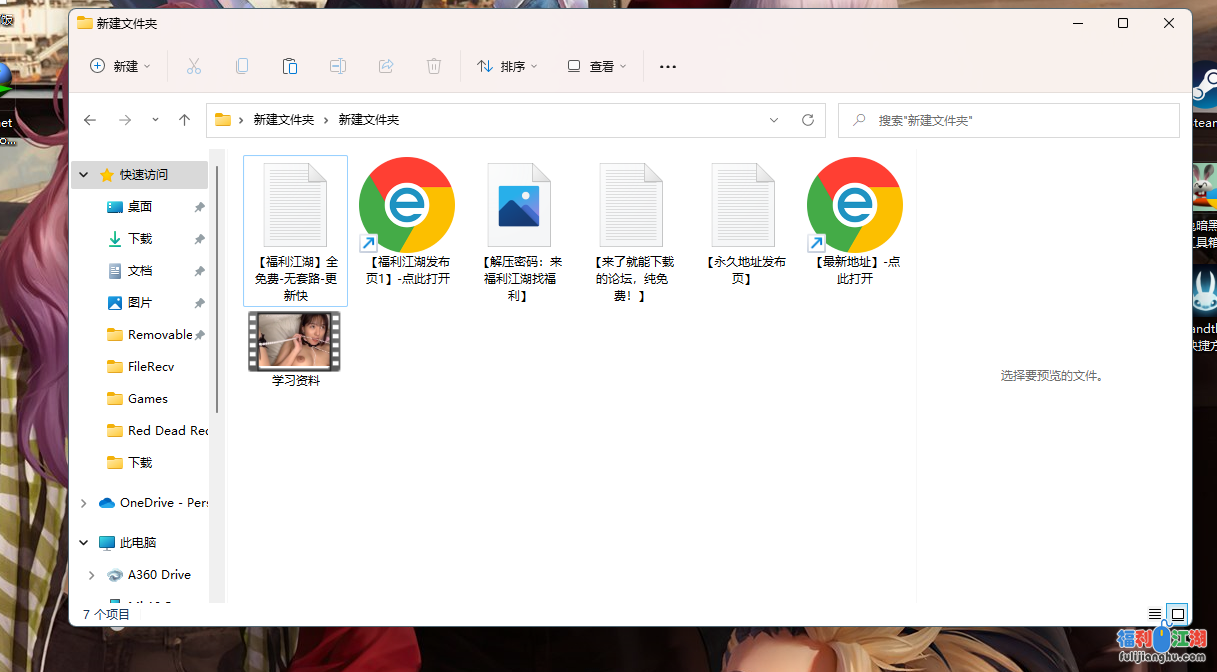Expand the OneDrive tree node

(84, 503)
